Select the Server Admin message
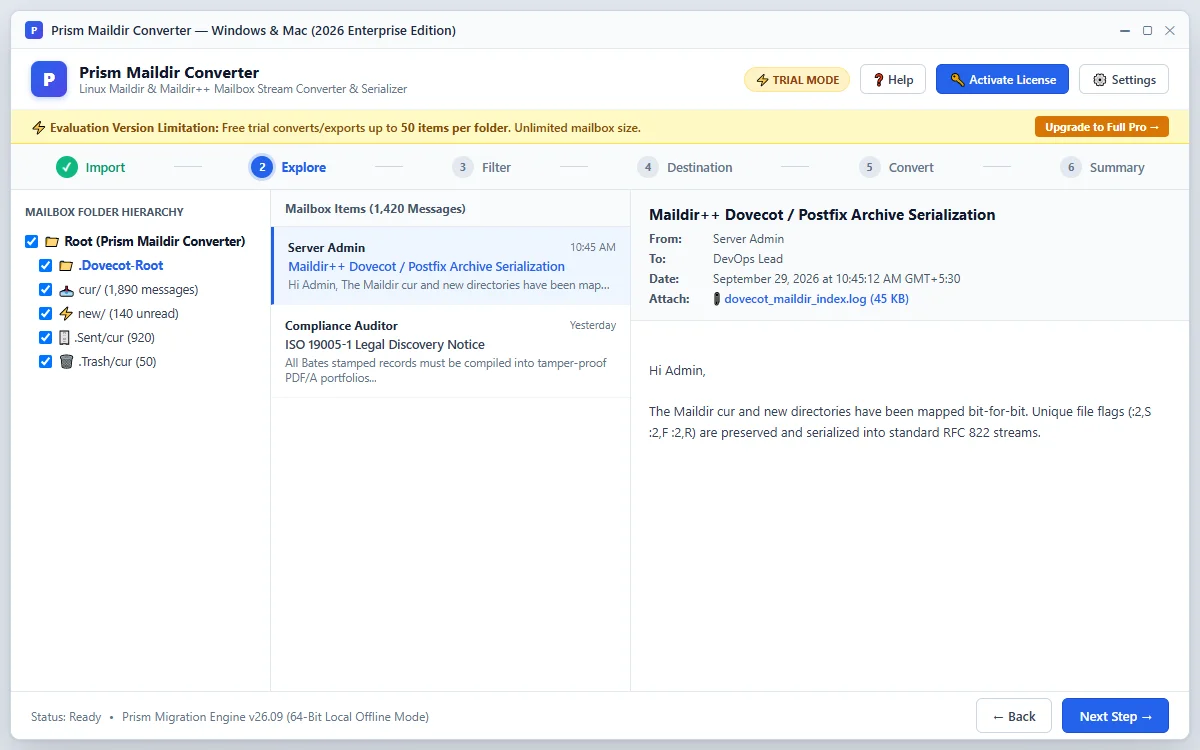Screen dimensions: 1200x750 point(451,266)
